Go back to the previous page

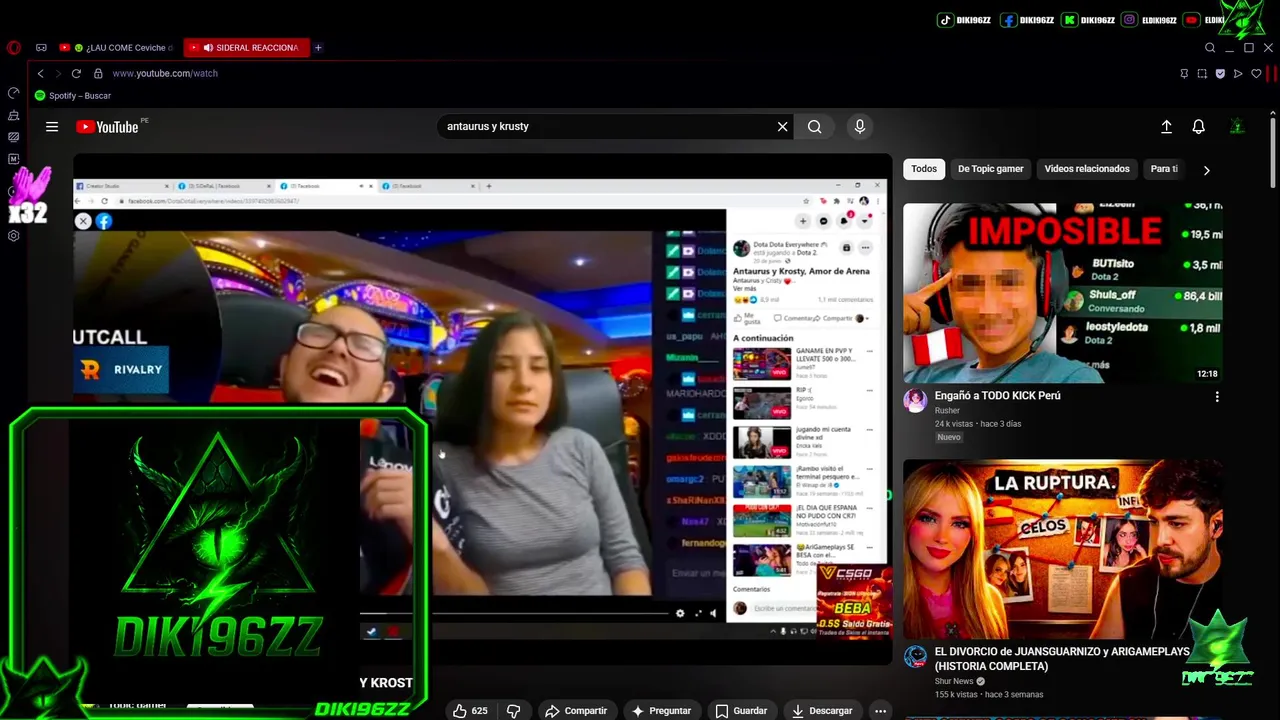[x=40, y=73]
